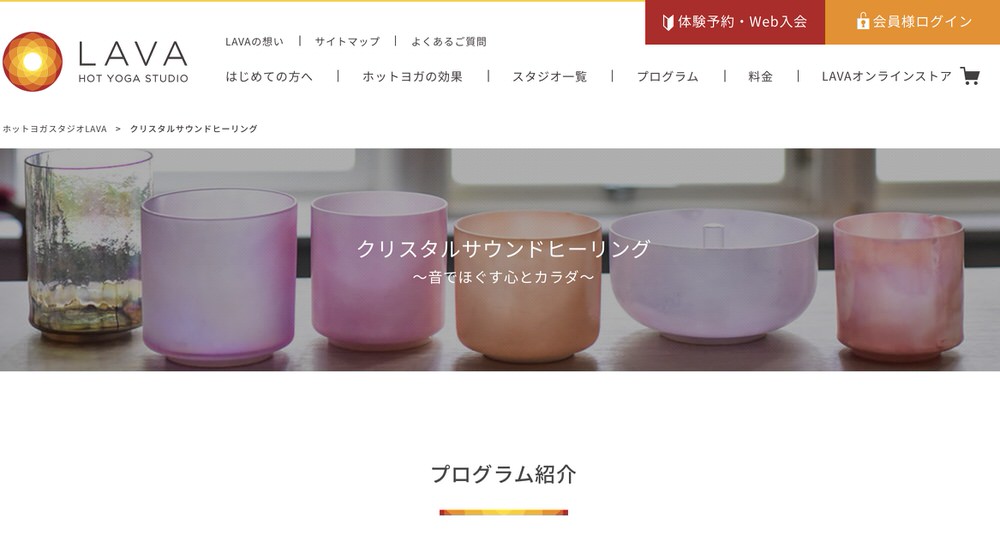Open プログラム menu item

pos(668,77)
